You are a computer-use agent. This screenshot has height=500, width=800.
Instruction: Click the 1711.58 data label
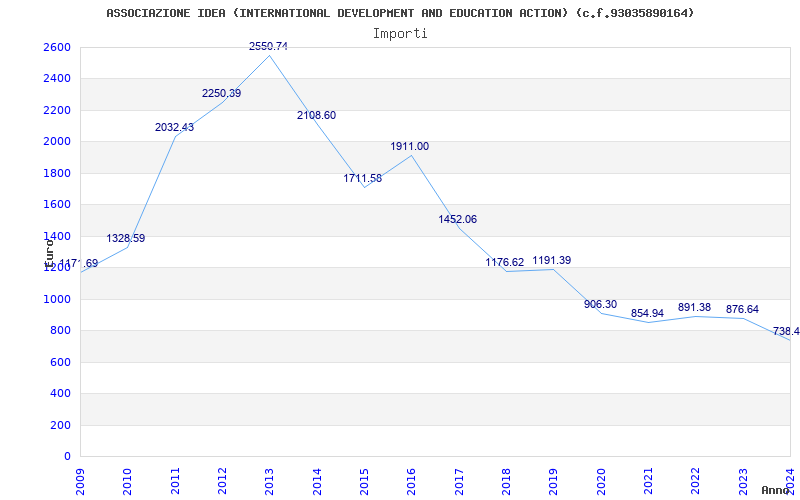[362, 179]
